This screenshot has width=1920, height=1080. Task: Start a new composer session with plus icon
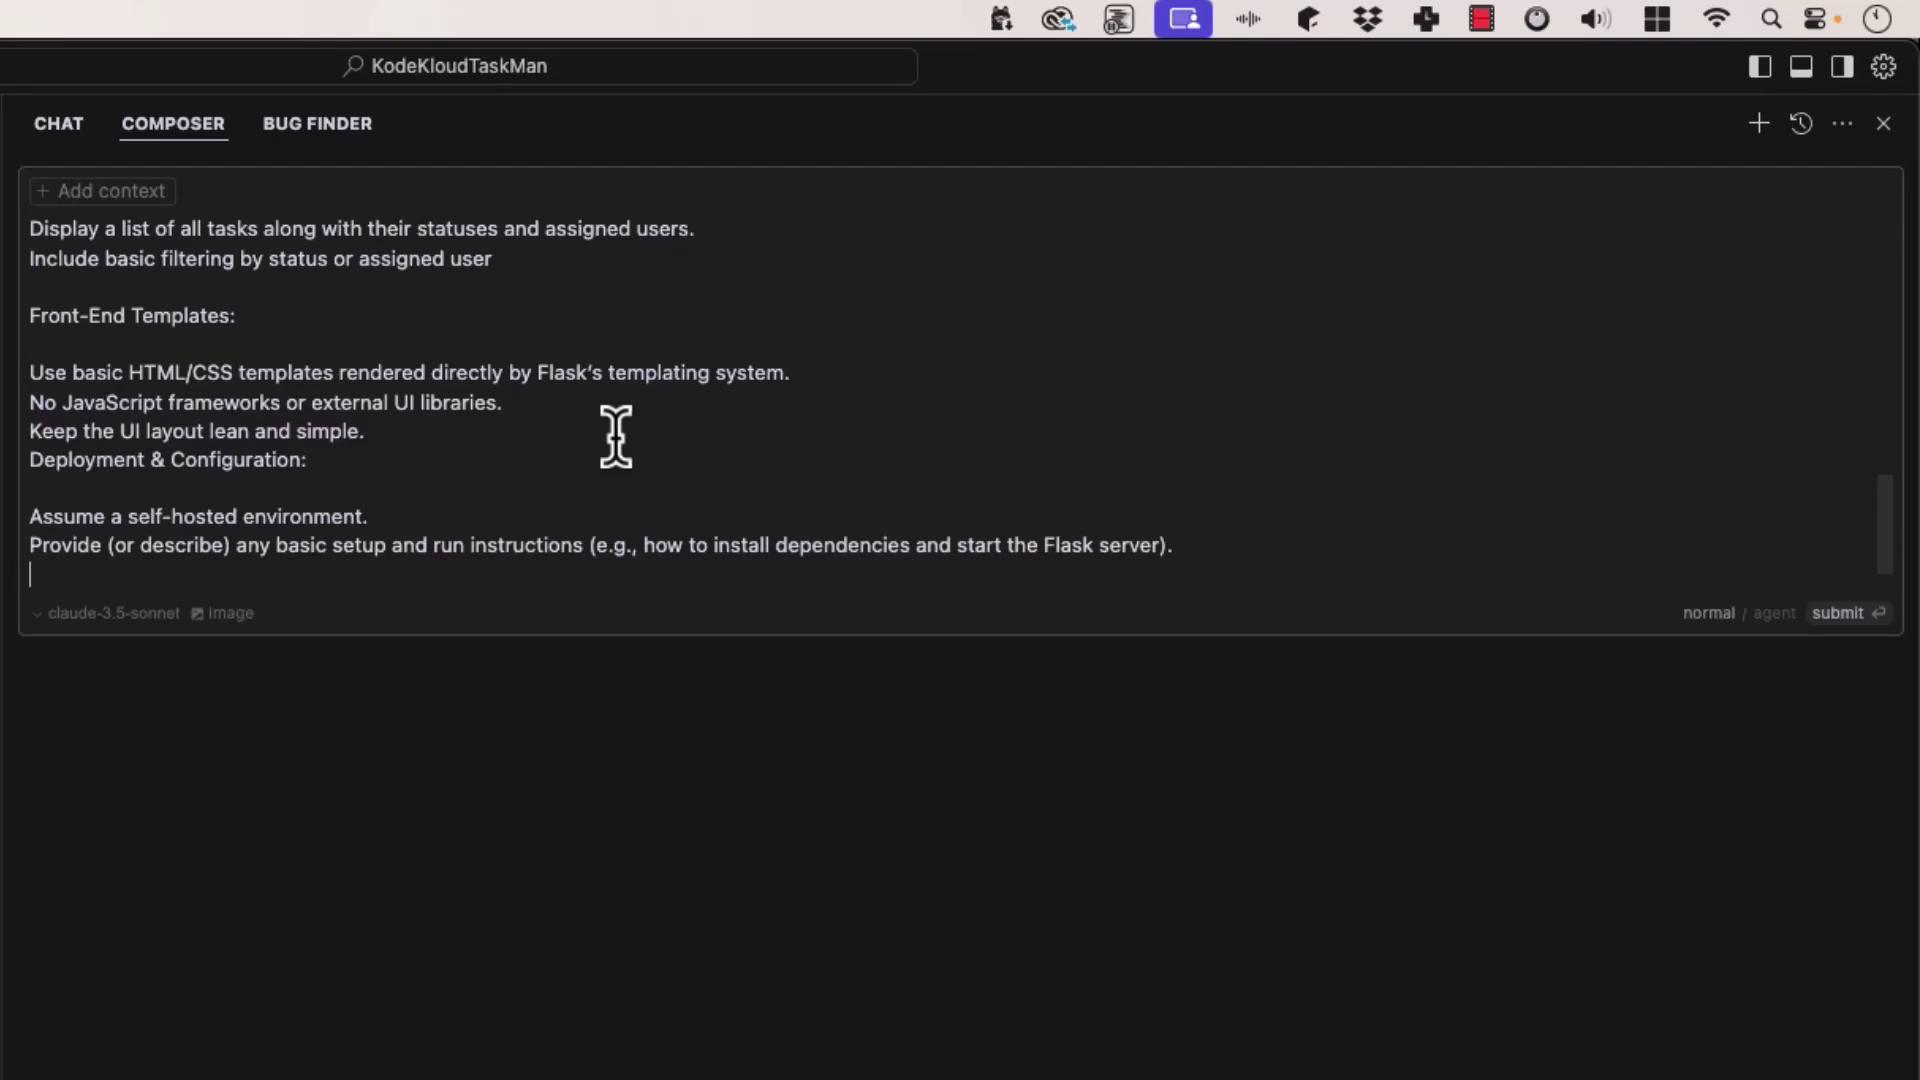click(x=1758, y=123)
